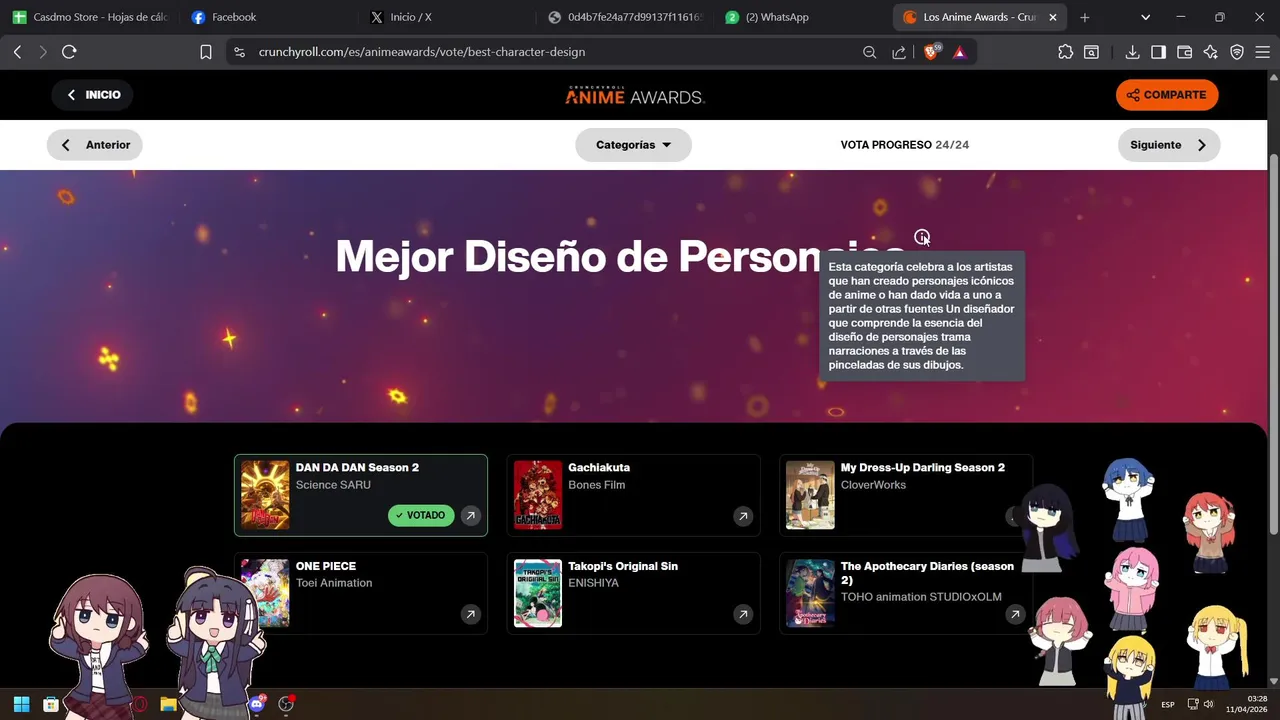Go to the Anterior category
1280x720 pixels.
pos(95,145)
